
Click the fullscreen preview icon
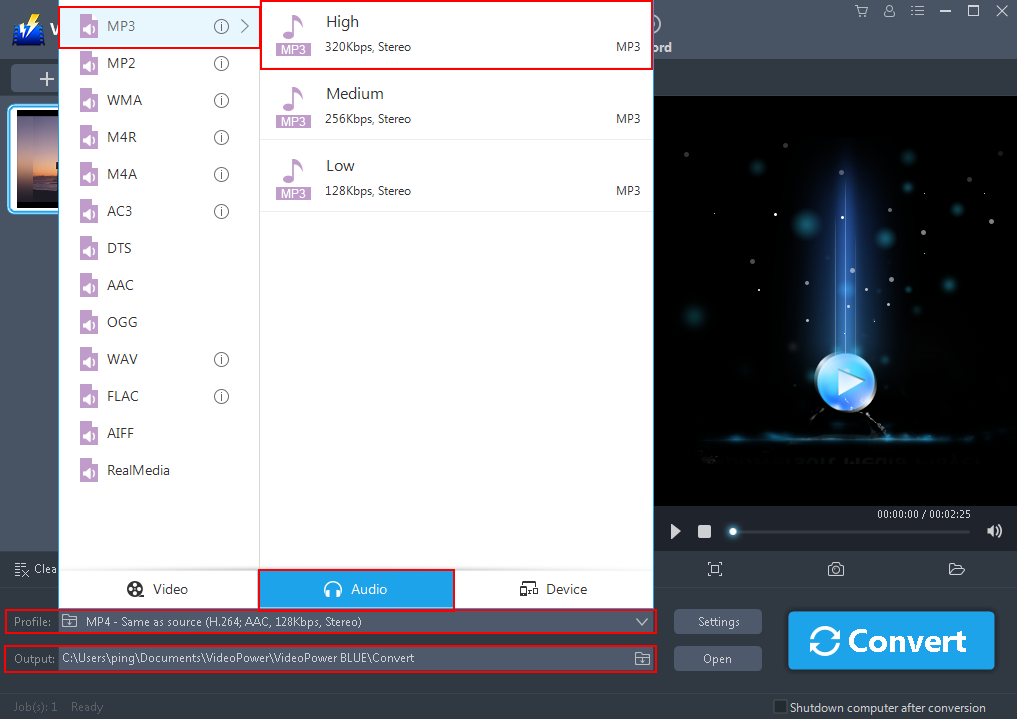point(715,568)
